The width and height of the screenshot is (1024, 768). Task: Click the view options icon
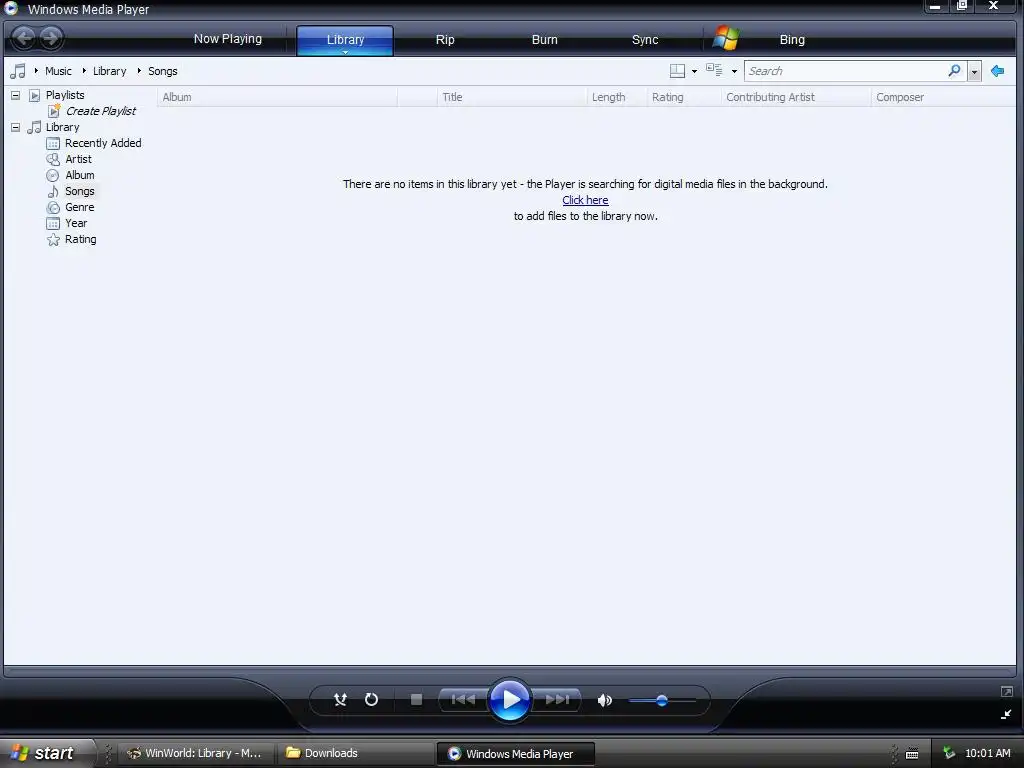pos(714,71)
